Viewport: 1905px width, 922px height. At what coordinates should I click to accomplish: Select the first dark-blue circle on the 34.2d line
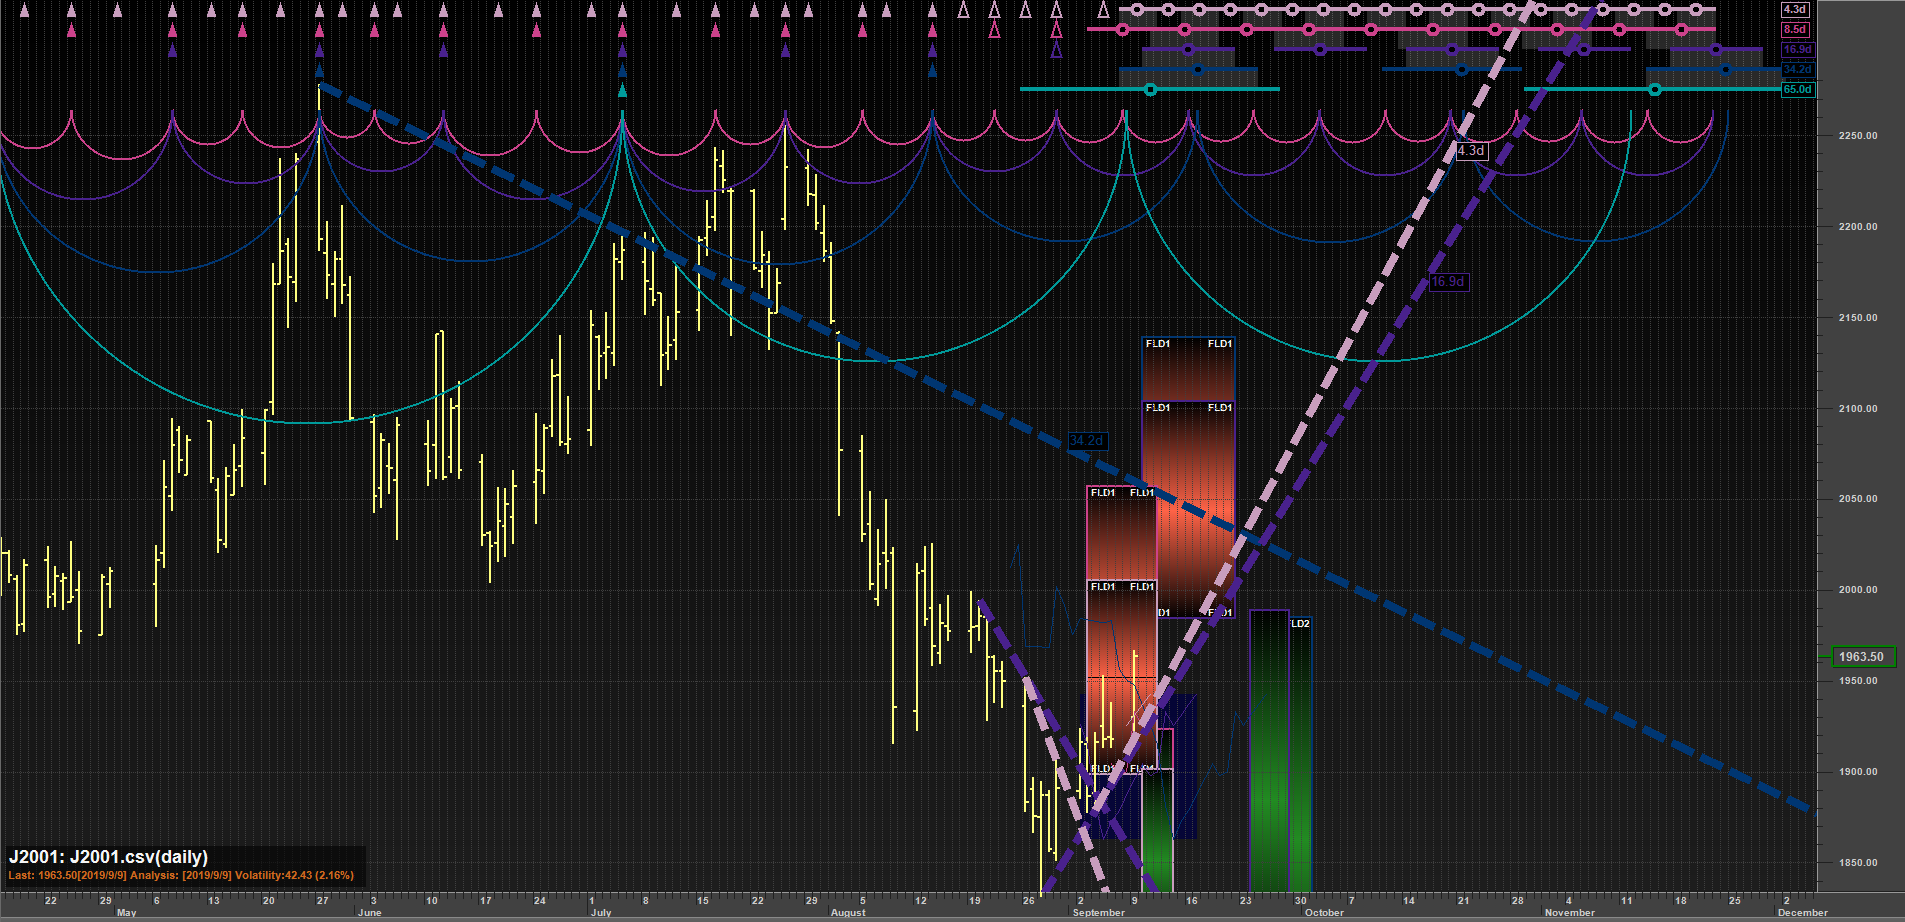click(x=1198, y=70)
